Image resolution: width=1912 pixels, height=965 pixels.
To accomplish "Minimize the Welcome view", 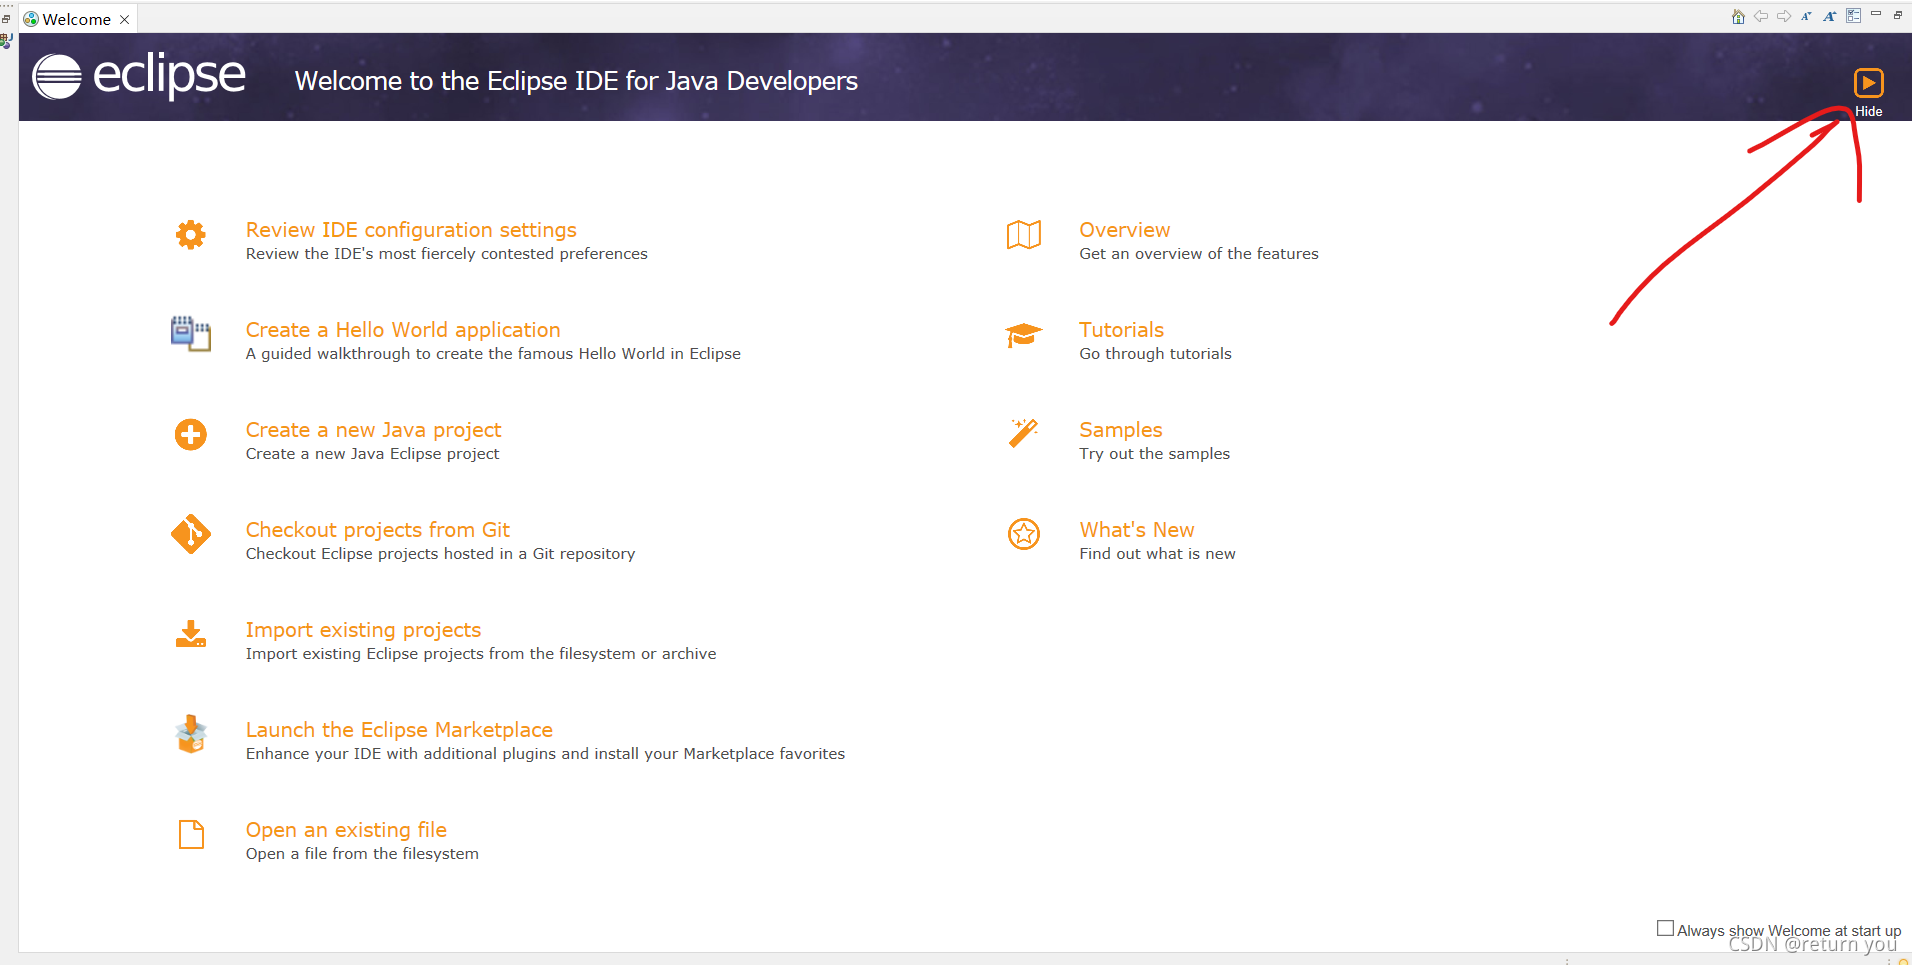I will (1876, 14).
